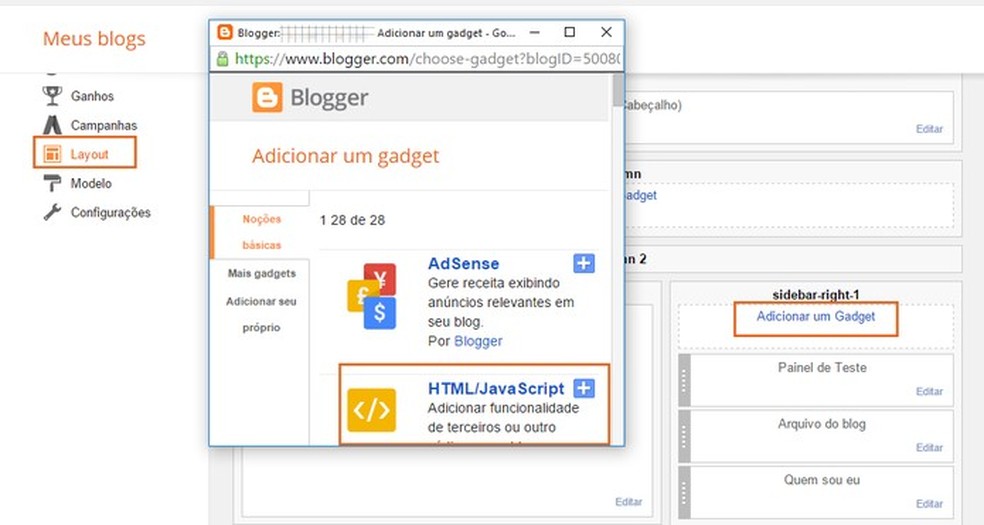
Task: Click Painel de Teste gadget title
Action: point(822,368)
